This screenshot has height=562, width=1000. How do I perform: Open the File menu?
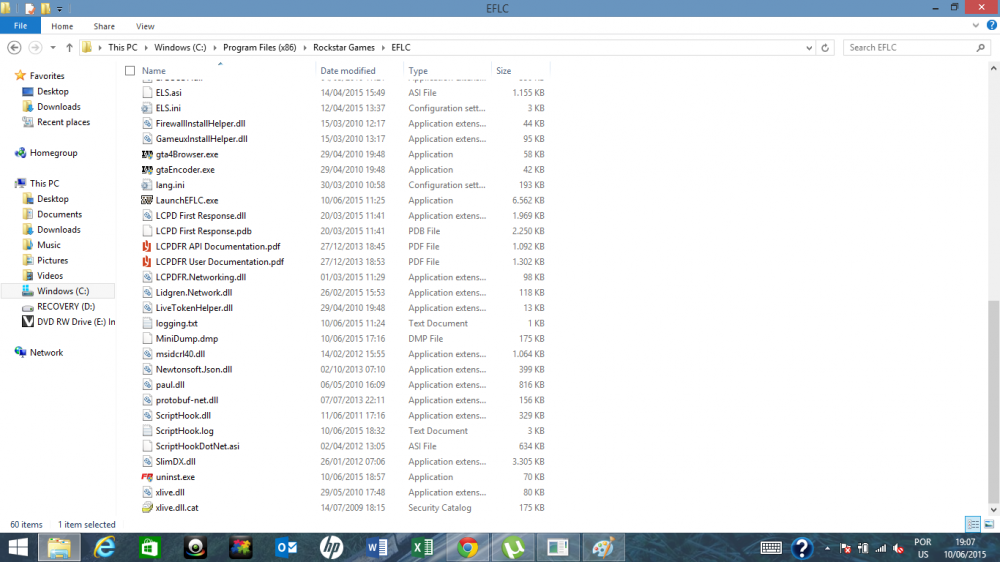(20, 26)
